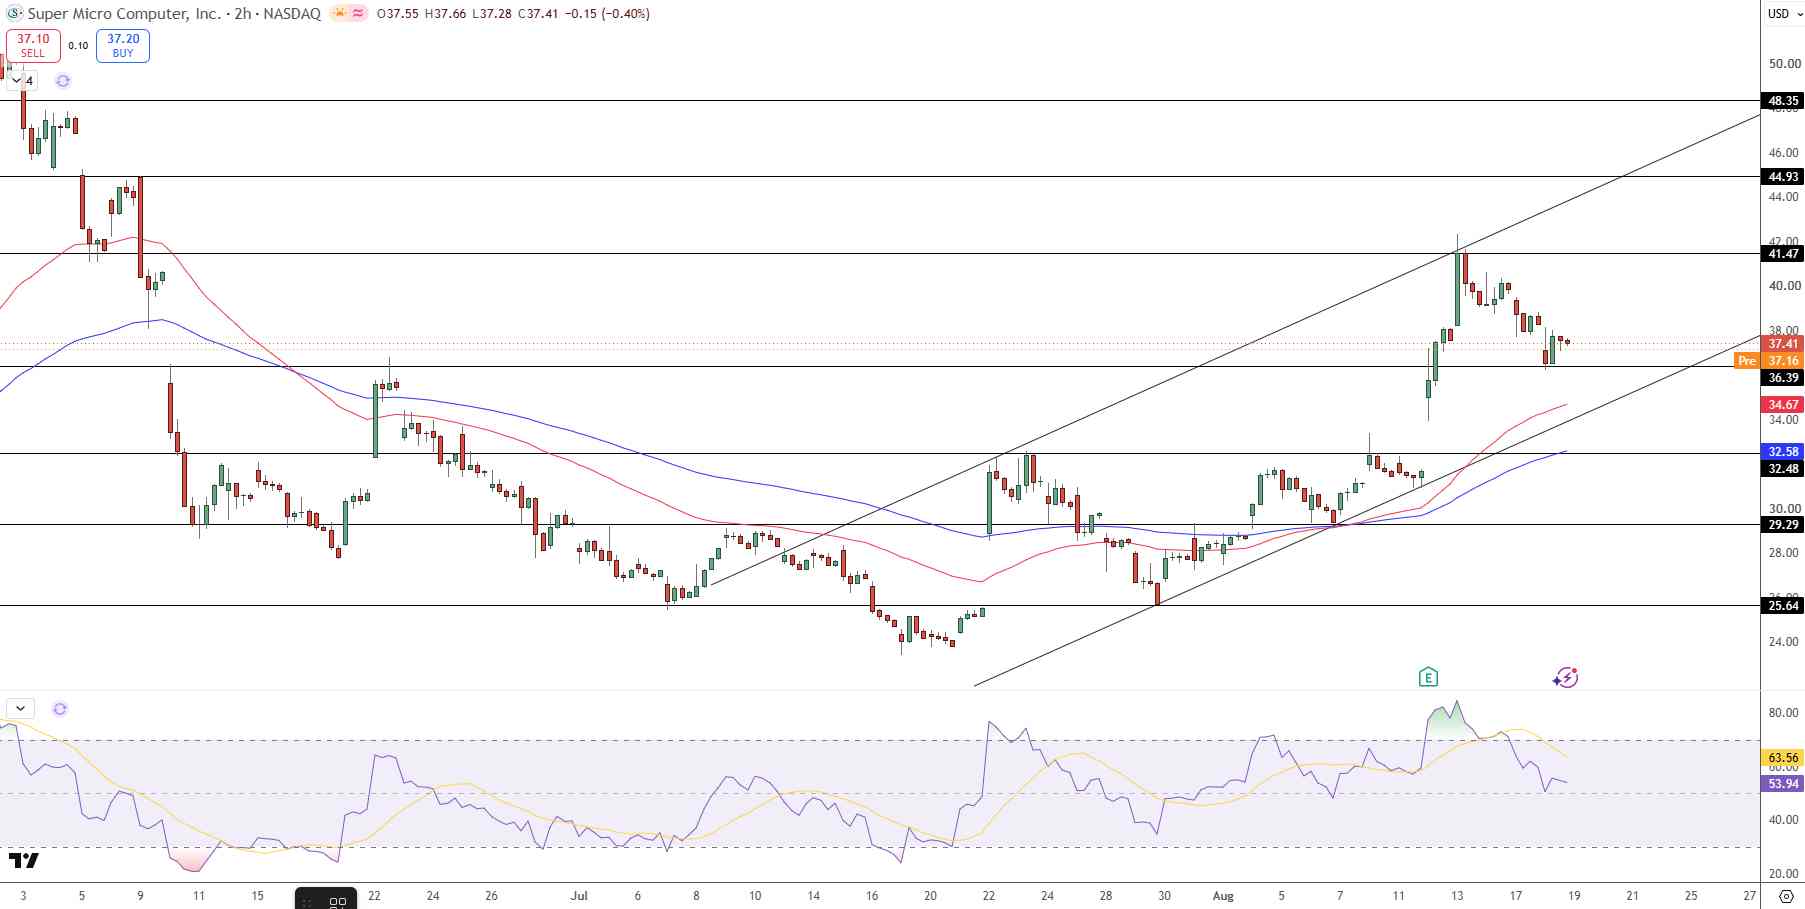This screenshot has width=1805, height=909.
Task: Click the 41.47 price level label
Action: [1783, 254]
